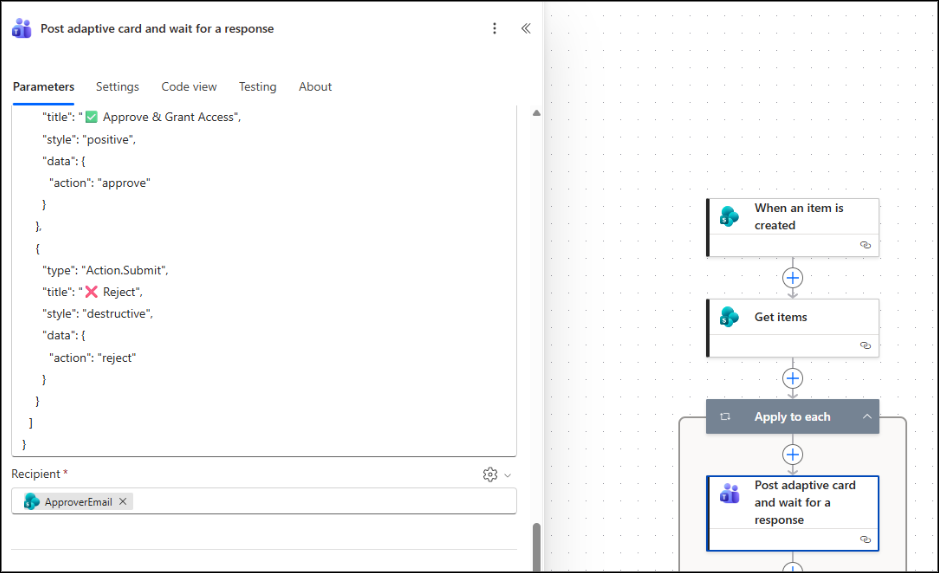
Task: Go to the About tab
Action: pos(315,87)
